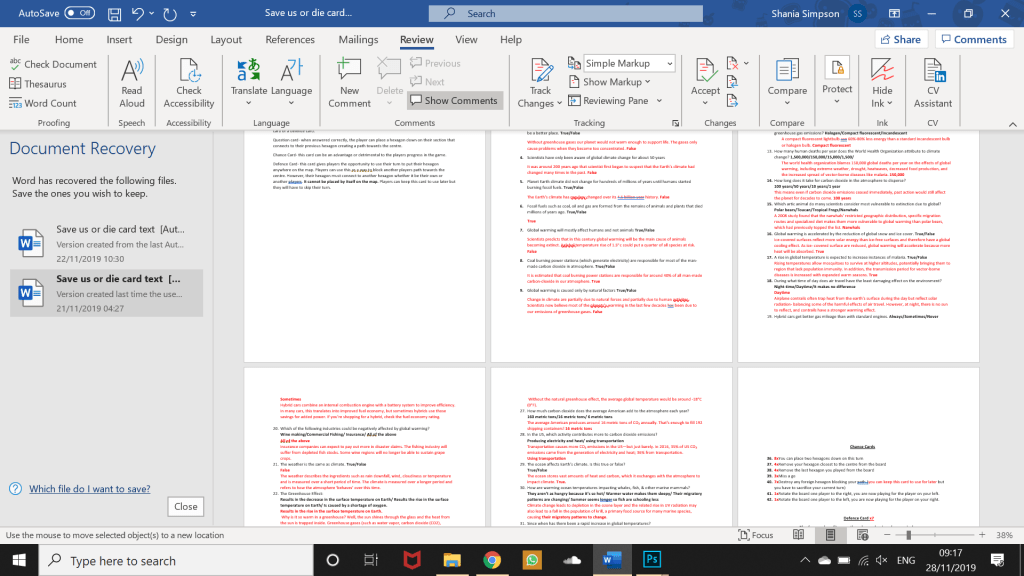The height and width of the screenshot is (576, 1024).
Task: Toggle the AutoSave switch
Action: [x=79, y=14]
